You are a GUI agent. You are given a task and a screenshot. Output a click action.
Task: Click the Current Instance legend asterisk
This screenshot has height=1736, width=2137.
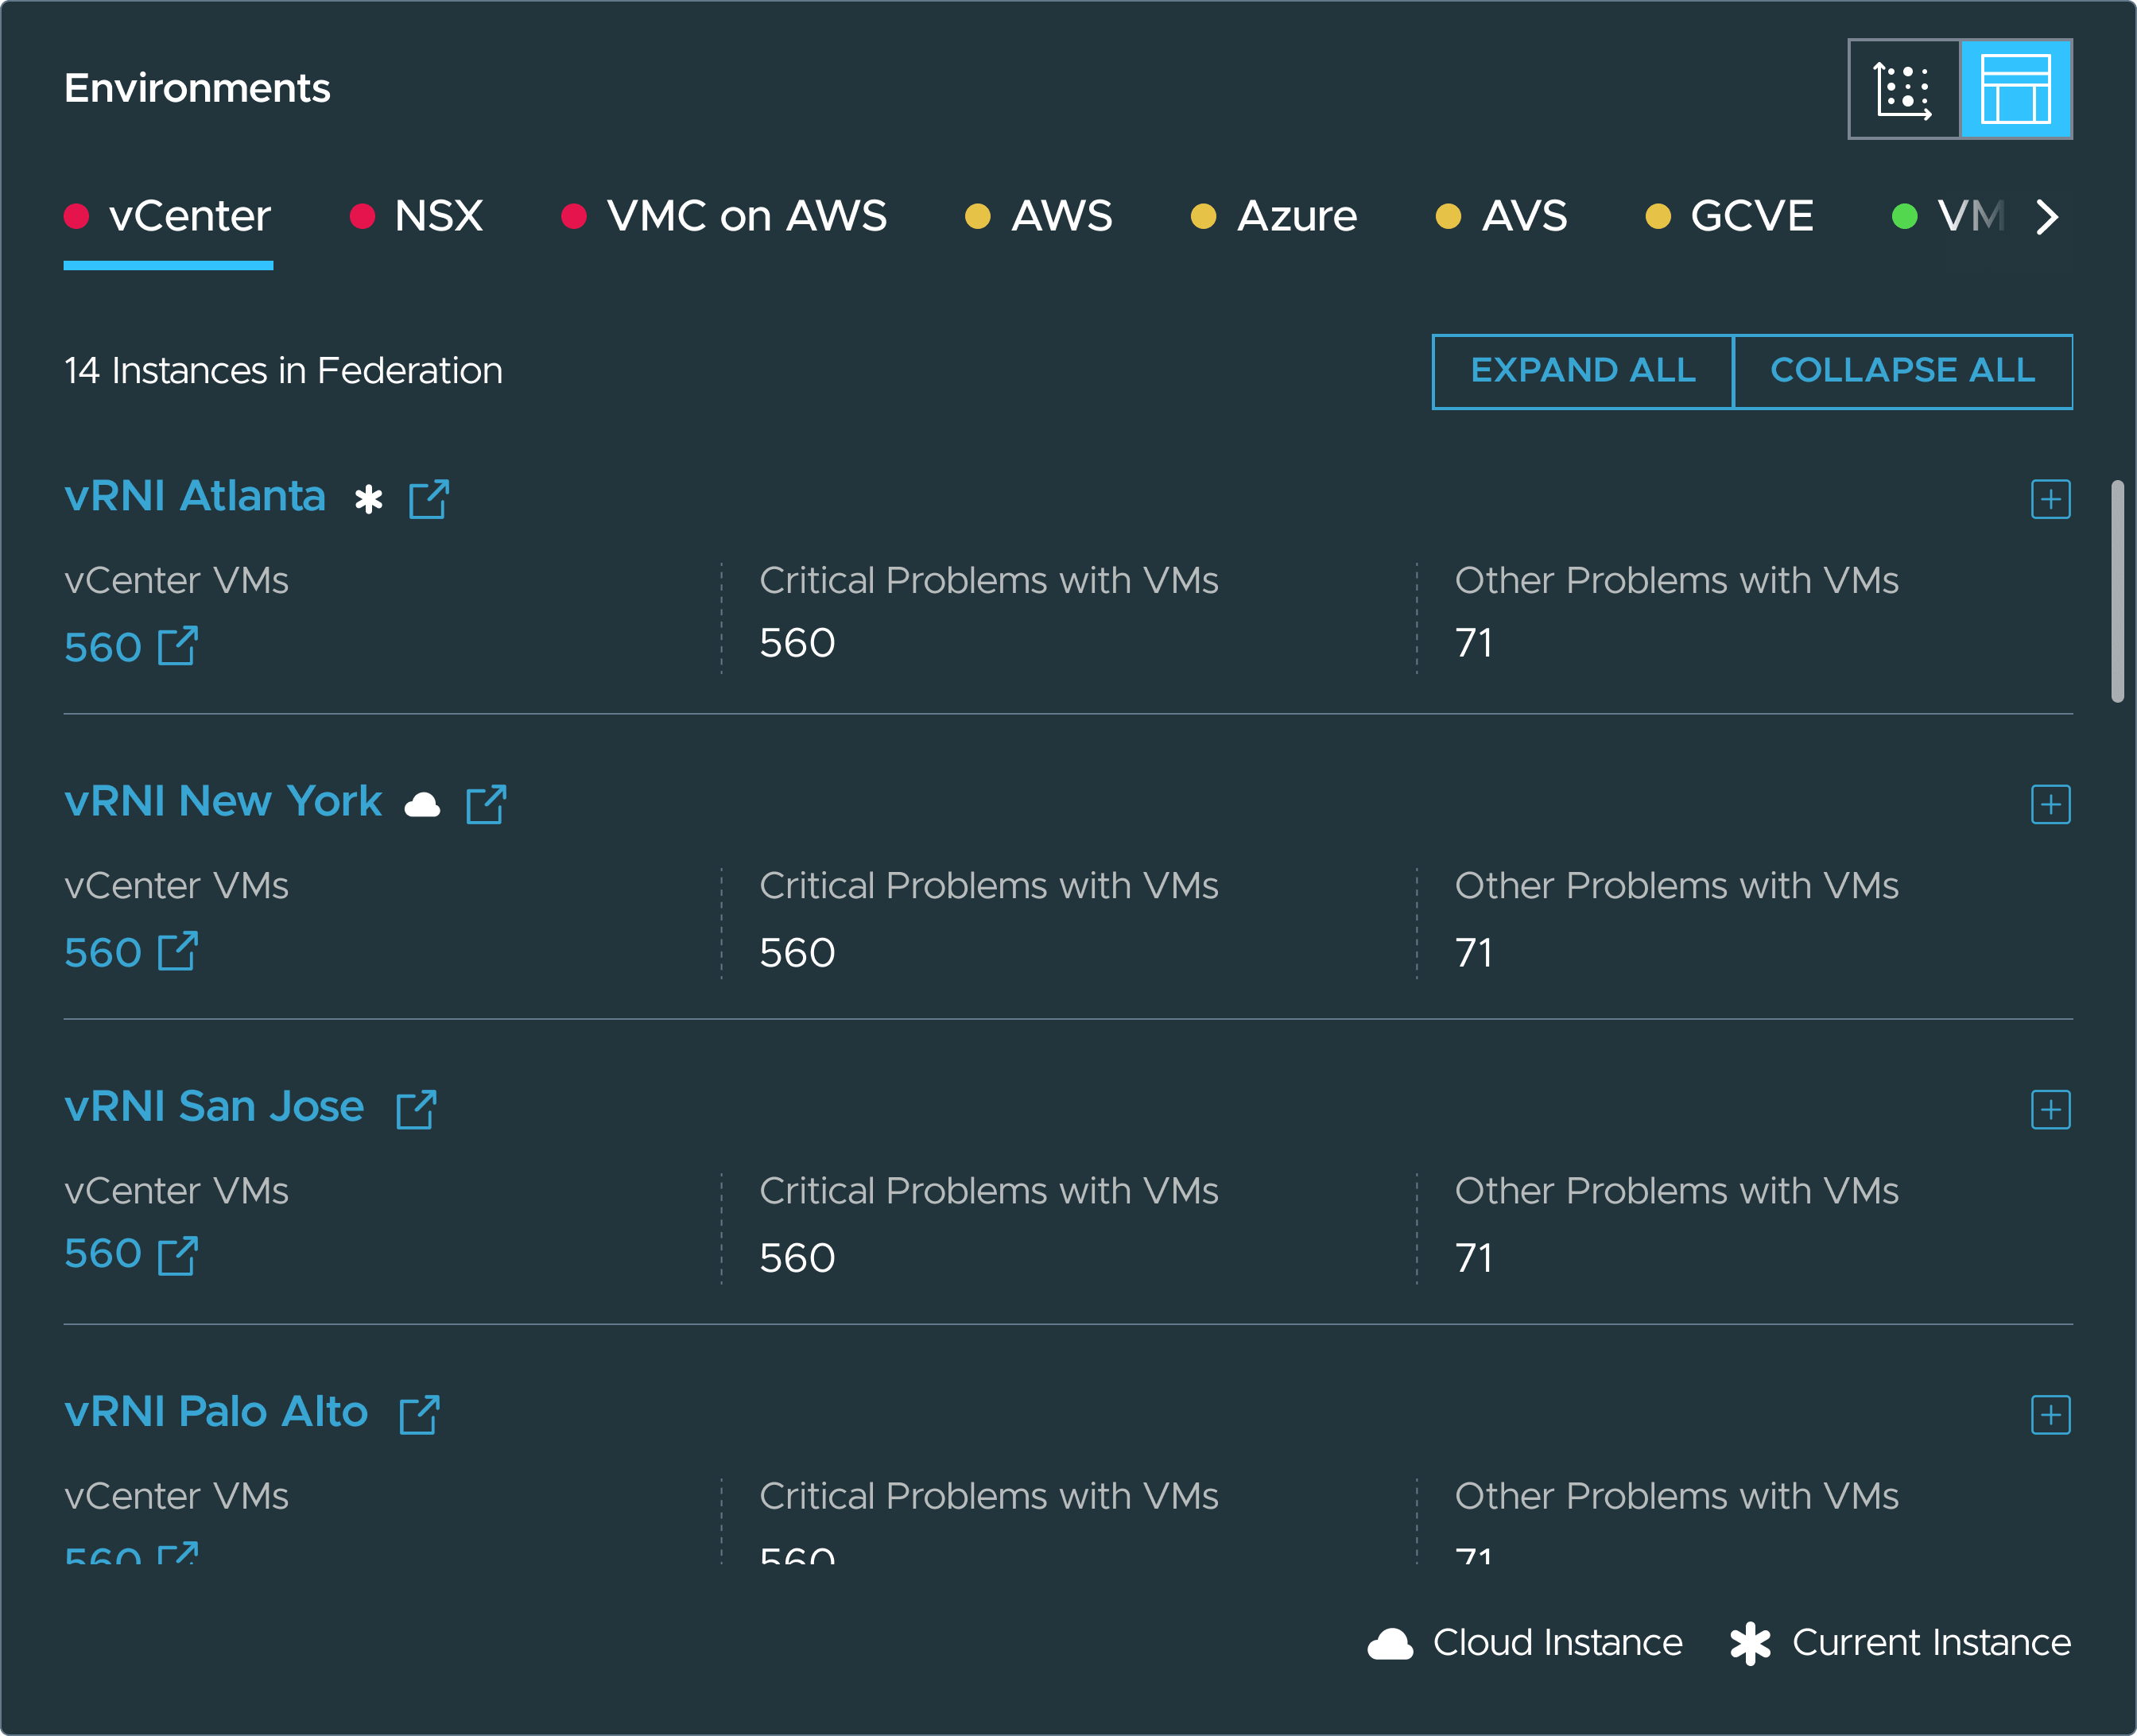(x=1750, y=1643)
